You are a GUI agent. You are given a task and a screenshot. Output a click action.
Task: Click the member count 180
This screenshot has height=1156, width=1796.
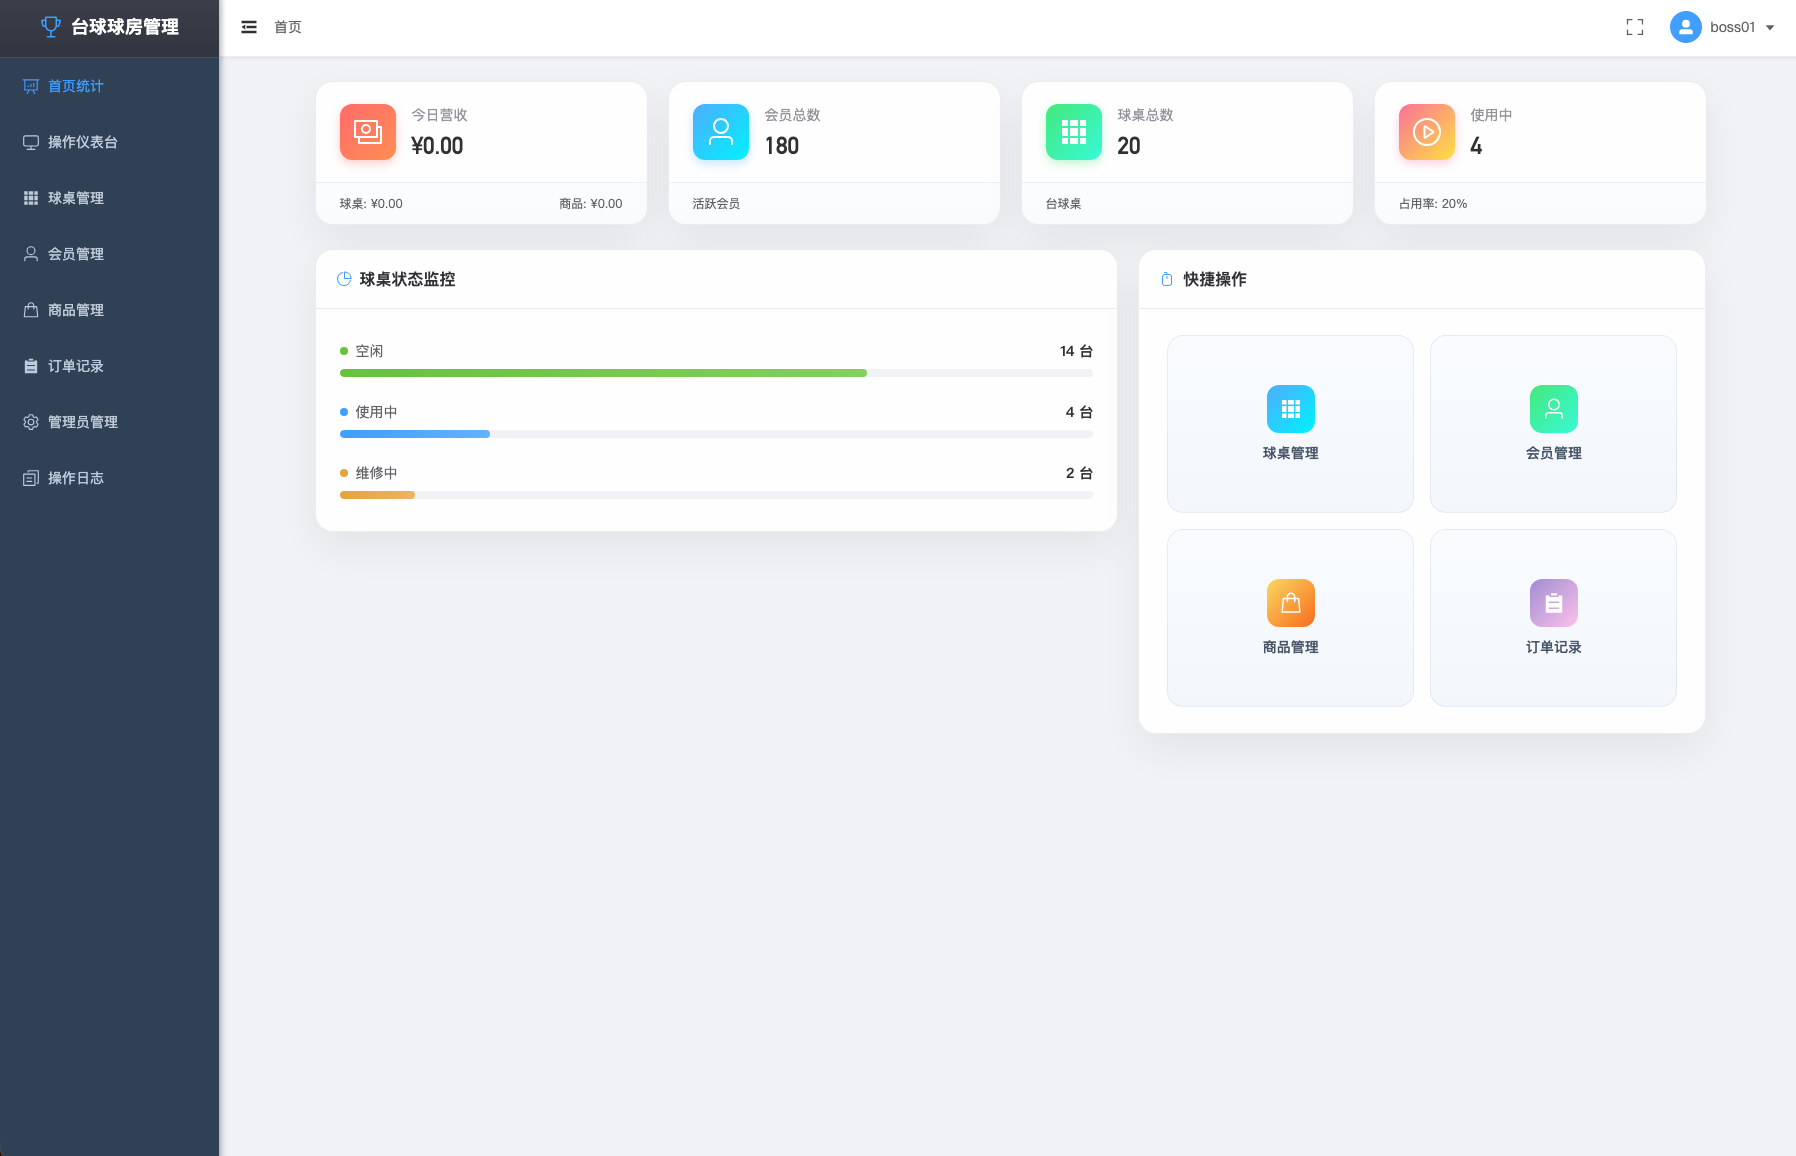click(782, 146)
